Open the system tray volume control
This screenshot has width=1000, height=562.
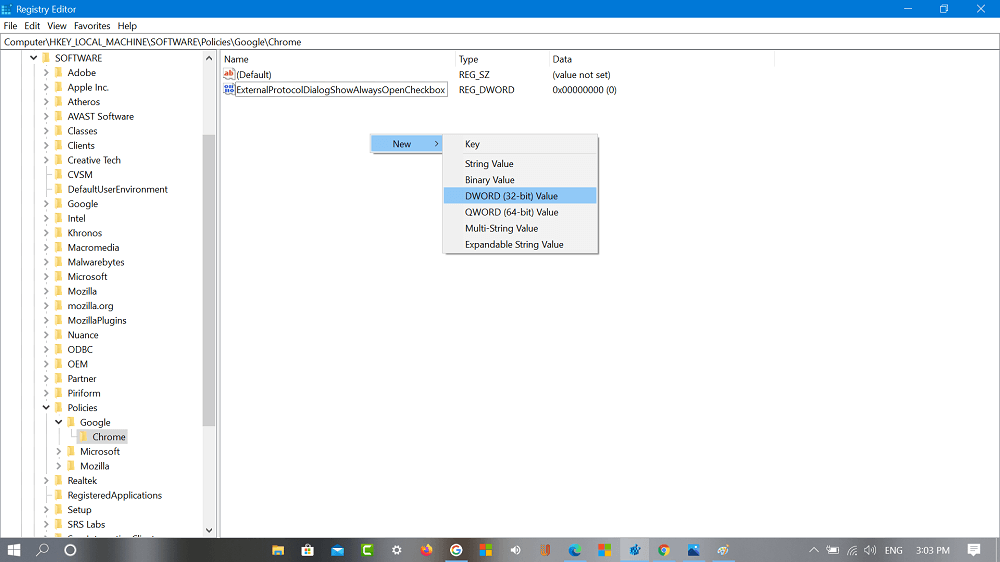coord(870,550)
